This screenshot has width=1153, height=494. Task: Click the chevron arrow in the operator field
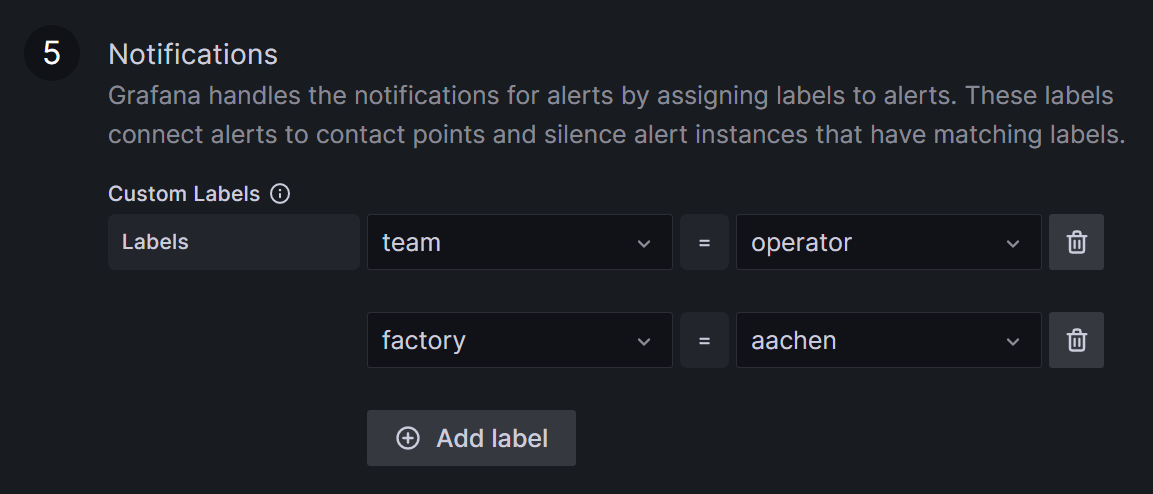pyautogui.click(x=1013, y=243)
